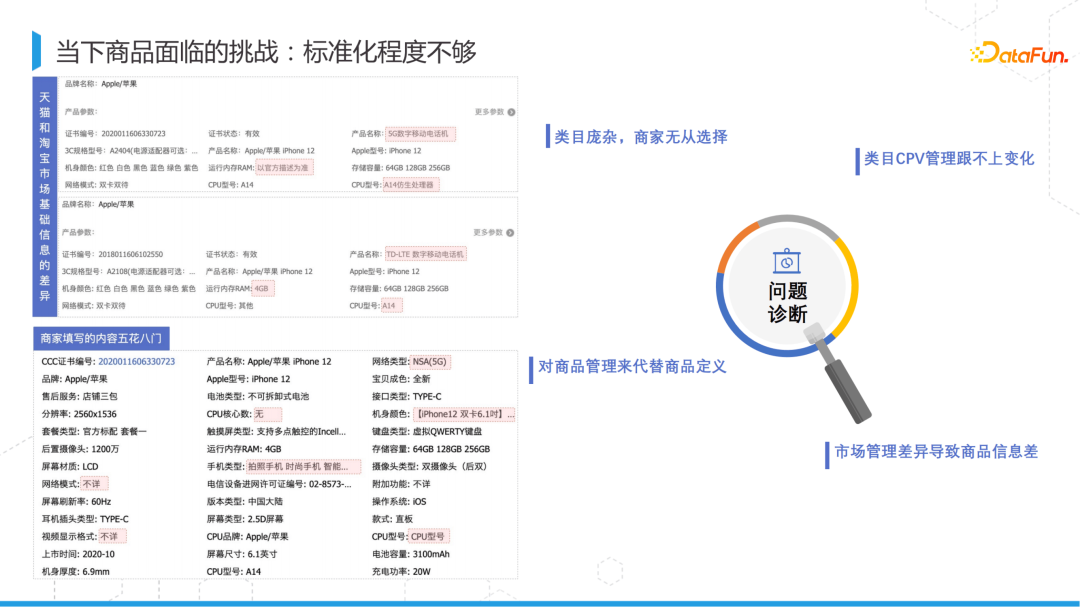Click 电池类型: 不可拆卸式电池 row
Viewport: 1080px width, 607px height.
258,397
